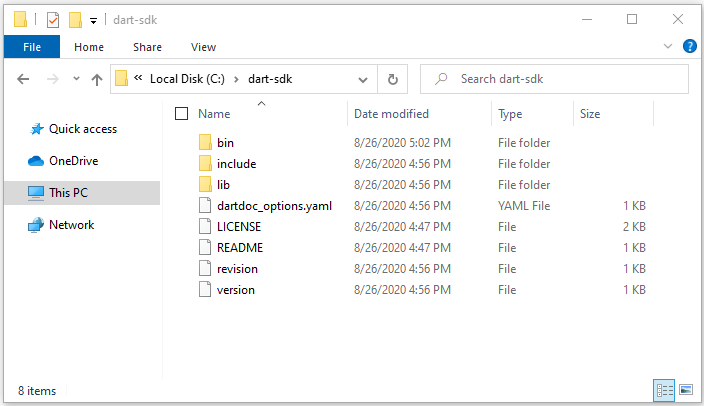Viewport: 704px width, 406px height.
Task: Click Properties icon in quick access toolbar
Action: (53, 20)
